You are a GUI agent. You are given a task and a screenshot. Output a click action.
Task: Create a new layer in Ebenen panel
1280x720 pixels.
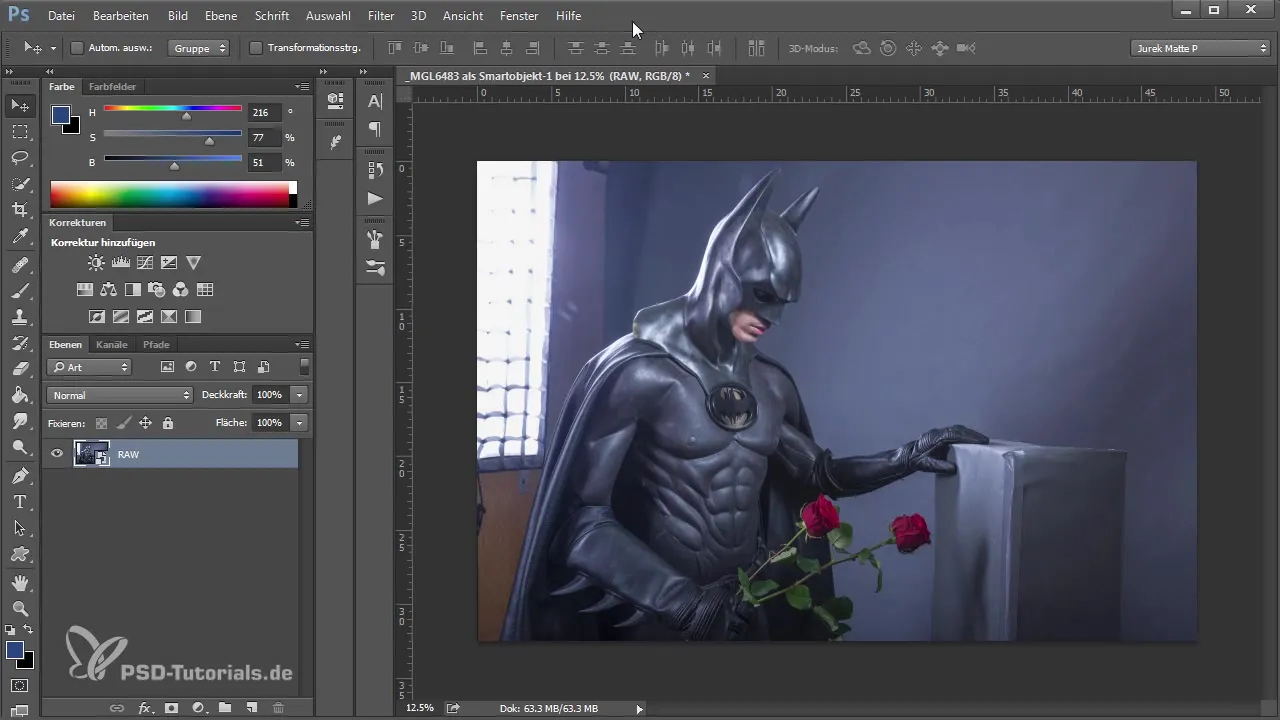pos(252,708)
